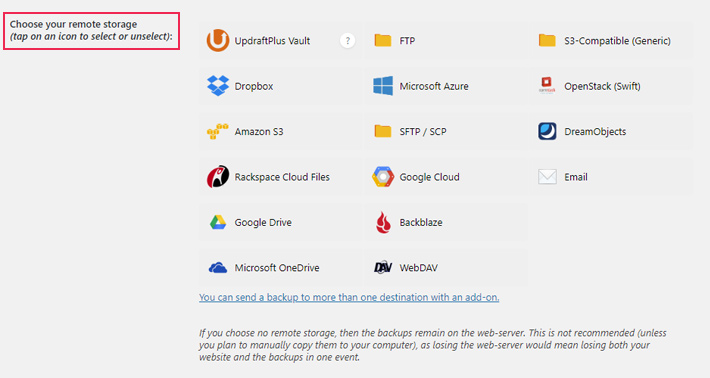710x378 pixels.
Task: Click the DreamObjects label text
Action: [595, 132]
